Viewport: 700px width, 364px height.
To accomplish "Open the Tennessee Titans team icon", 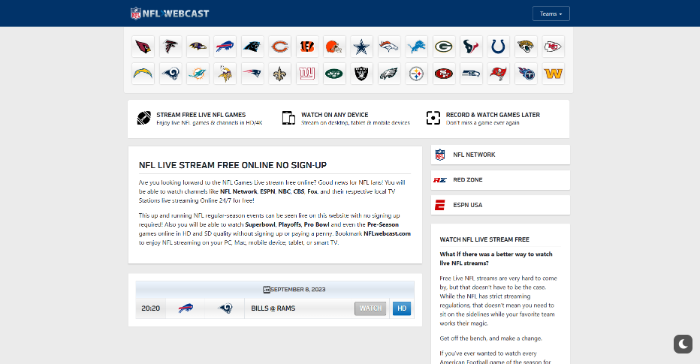I will pos(526,74).
